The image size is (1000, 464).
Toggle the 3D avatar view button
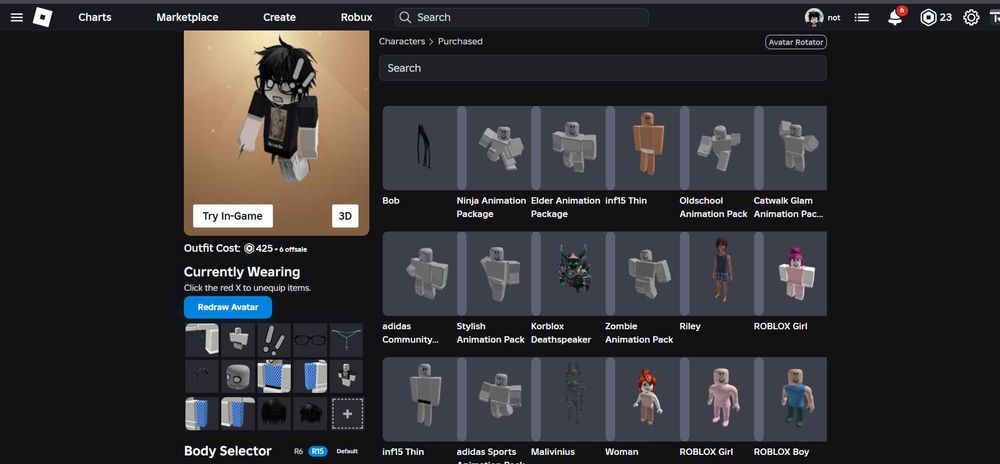click(345, 216)
